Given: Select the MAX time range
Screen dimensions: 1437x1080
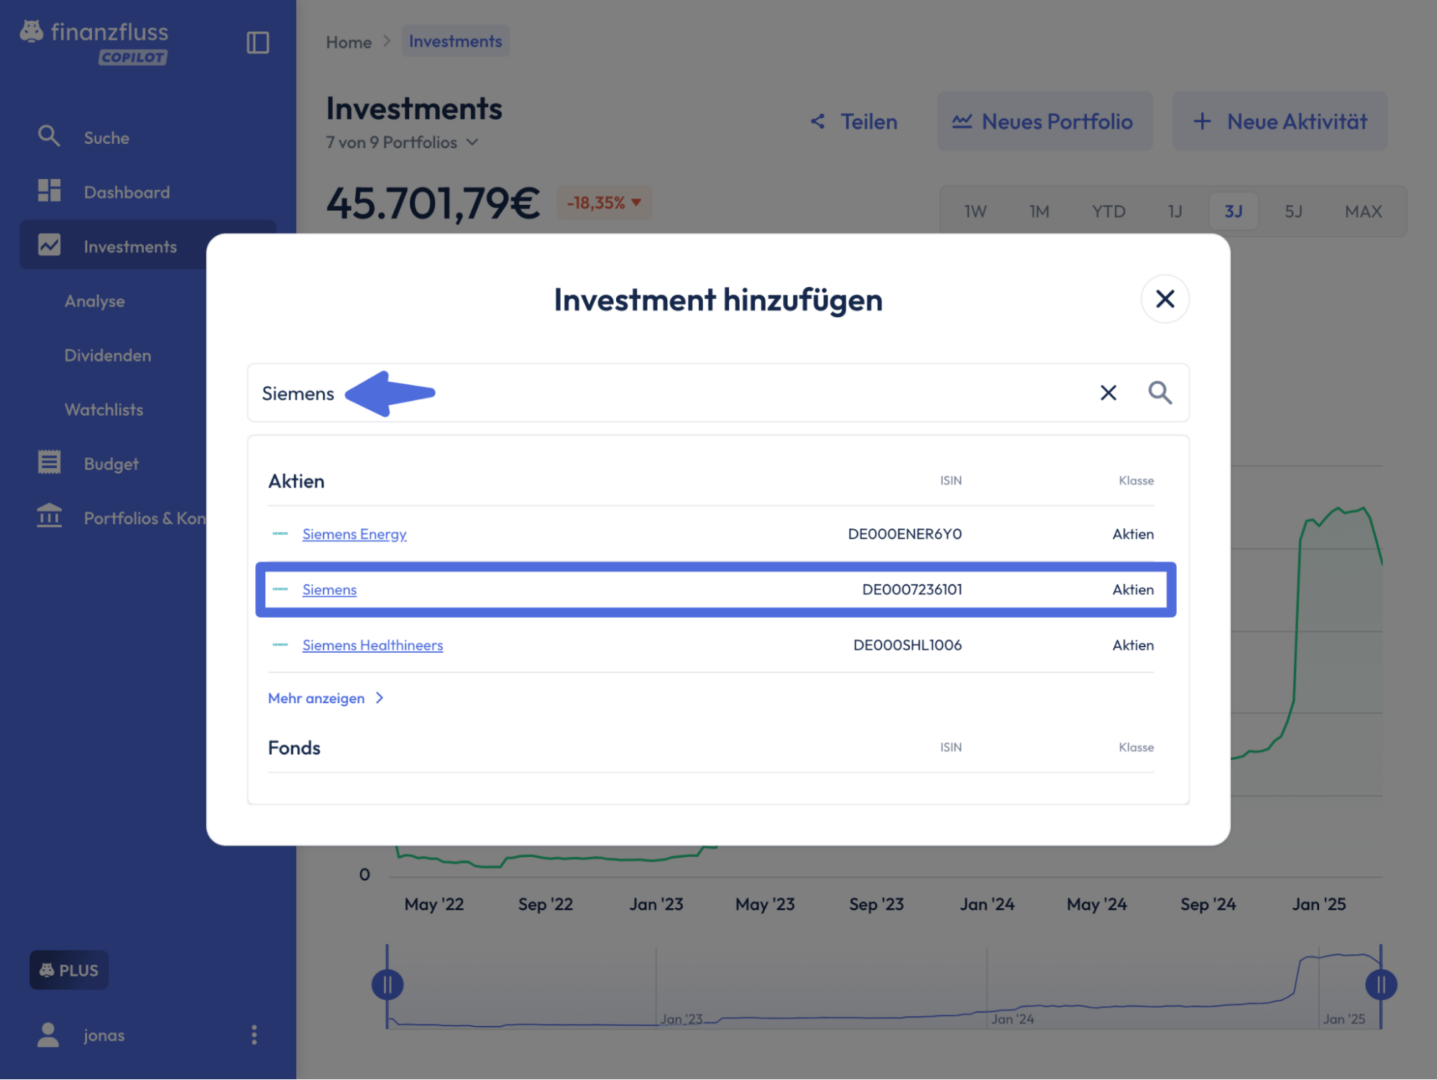Looking at the screenshot, I should pyautogui.click(x=1363, y=211).
